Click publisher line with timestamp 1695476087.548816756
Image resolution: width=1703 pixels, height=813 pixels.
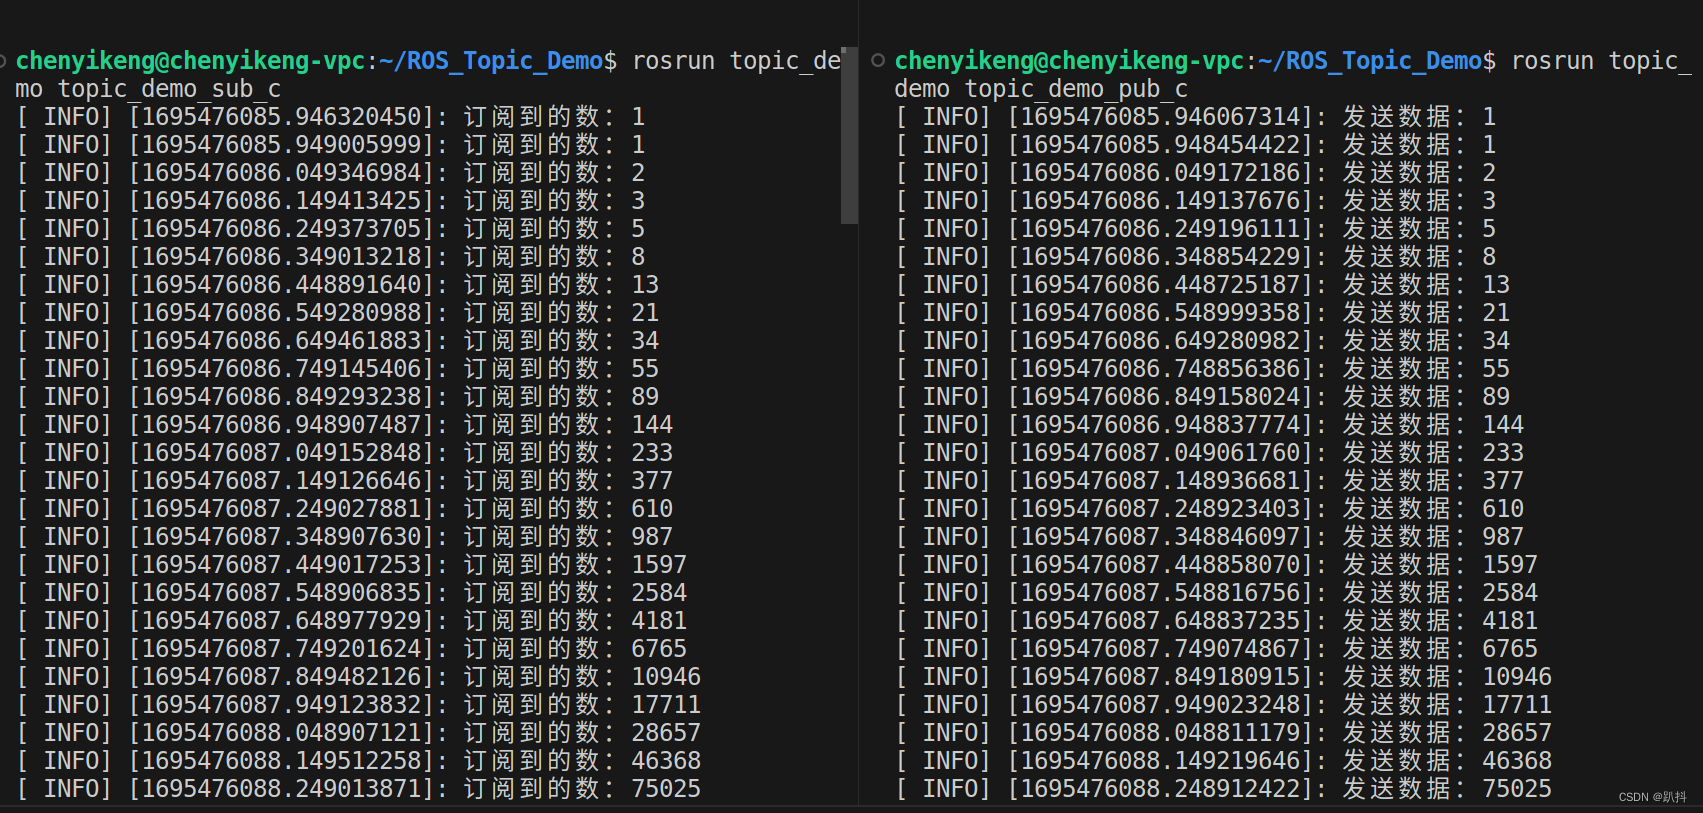coord(1217,593)
